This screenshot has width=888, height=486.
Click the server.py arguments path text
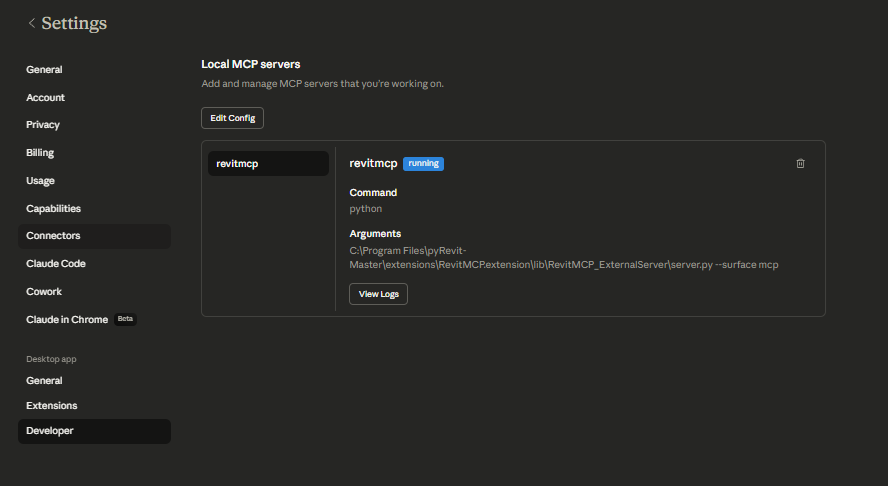tap(563, 258)
